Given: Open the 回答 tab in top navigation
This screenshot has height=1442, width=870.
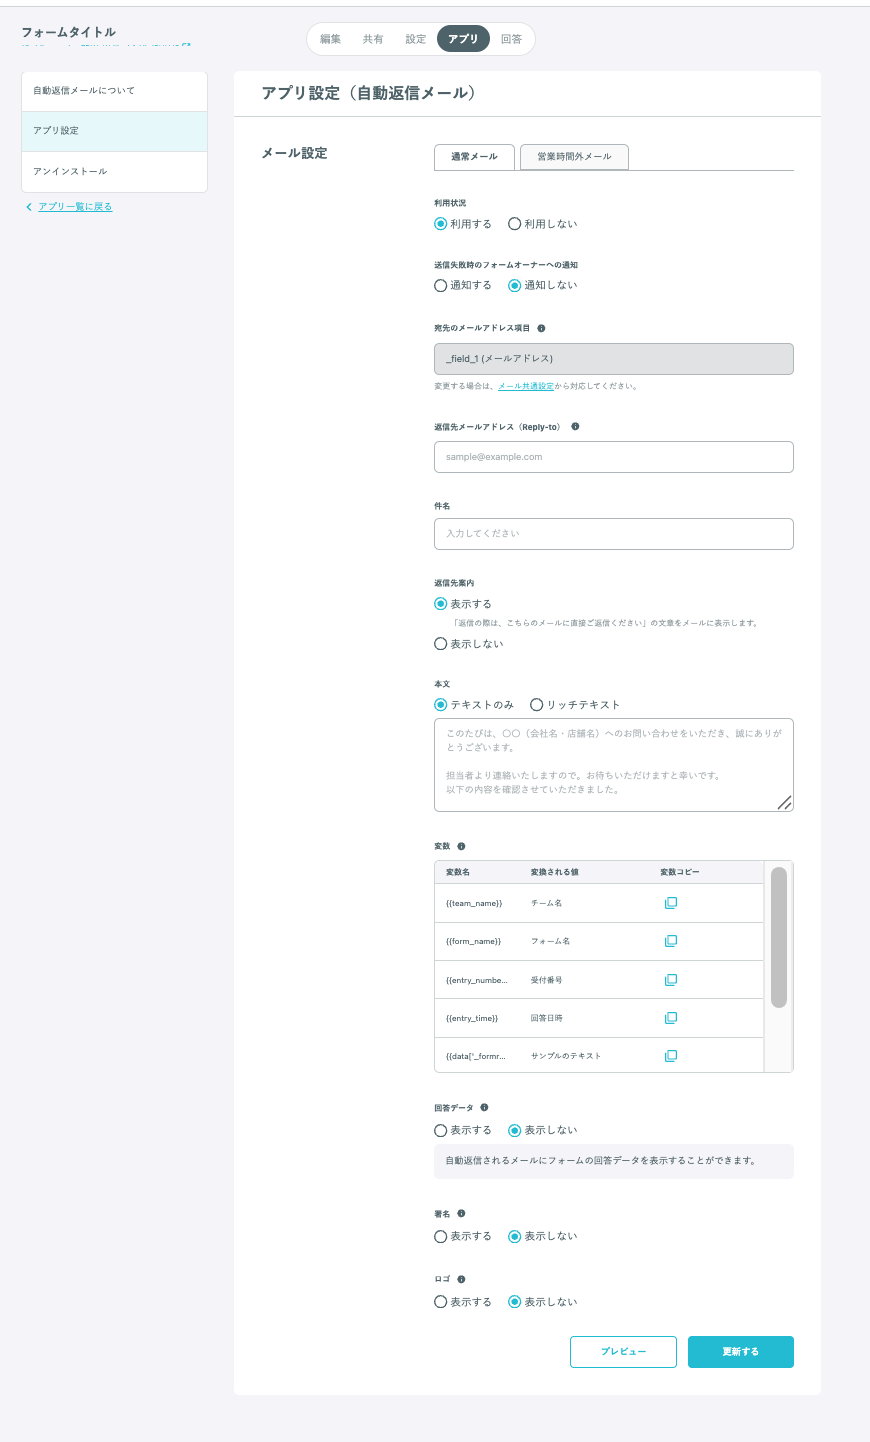Looking at the screenshot, I should (511, 39).
